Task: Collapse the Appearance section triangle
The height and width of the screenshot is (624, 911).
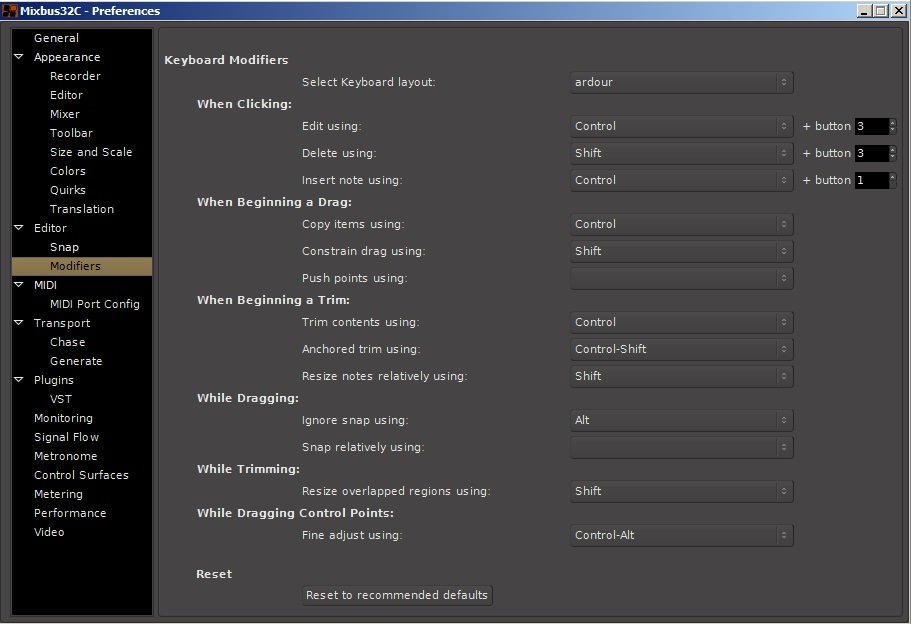Action: 19,57
